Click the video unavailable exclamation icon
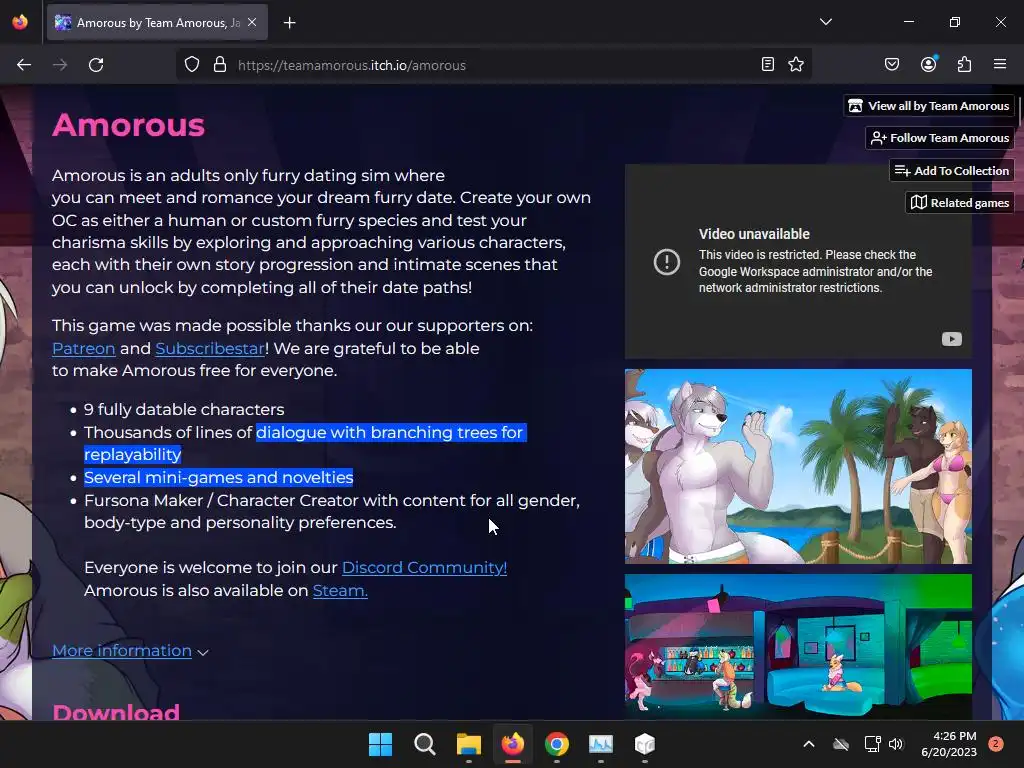The height and width of the screenshot is (768, 1024). coord(667,262)
